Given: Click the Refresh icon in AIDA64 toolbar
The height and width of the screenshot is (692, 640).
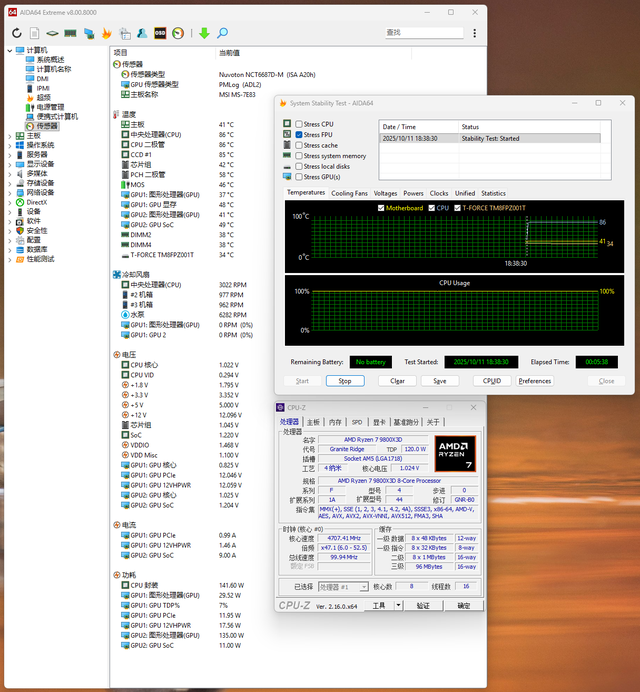Looking at the screenshot, I should (18, 33).
